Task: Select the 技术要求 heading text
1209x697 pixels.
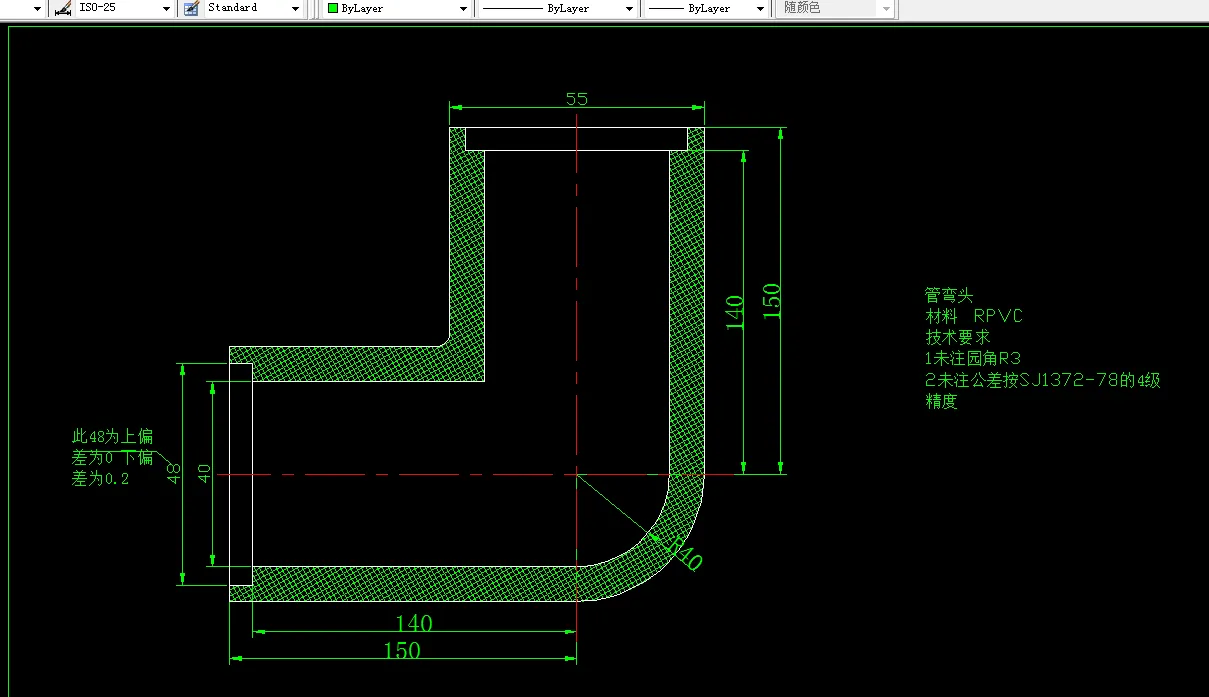Action: point(957,337)
